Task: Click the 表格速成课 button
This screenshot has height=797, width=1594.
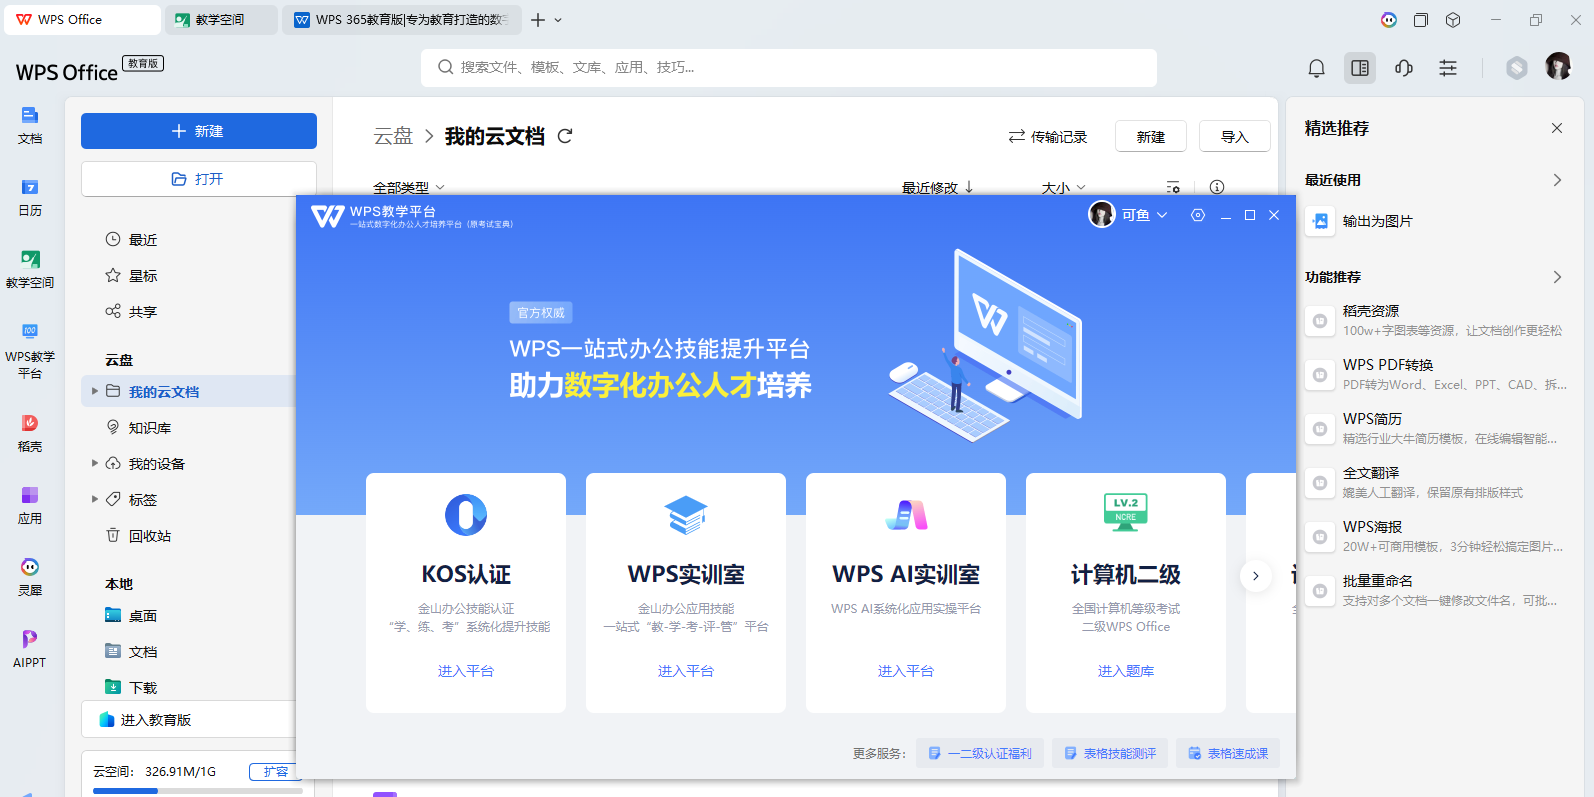Action: tap(1228, 753)
